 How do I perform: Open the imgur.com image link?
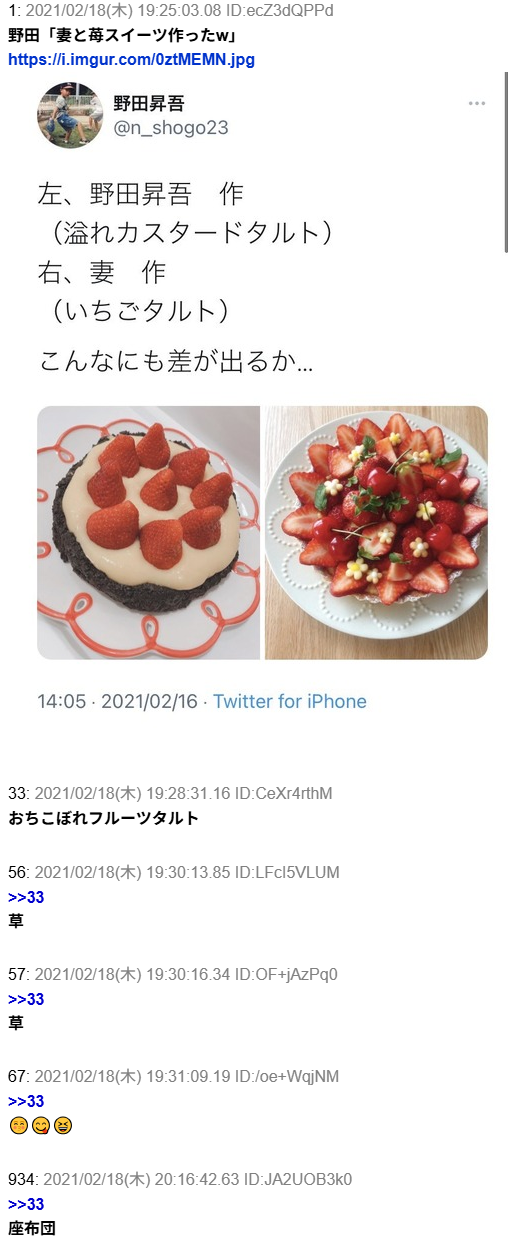(131, 60)
